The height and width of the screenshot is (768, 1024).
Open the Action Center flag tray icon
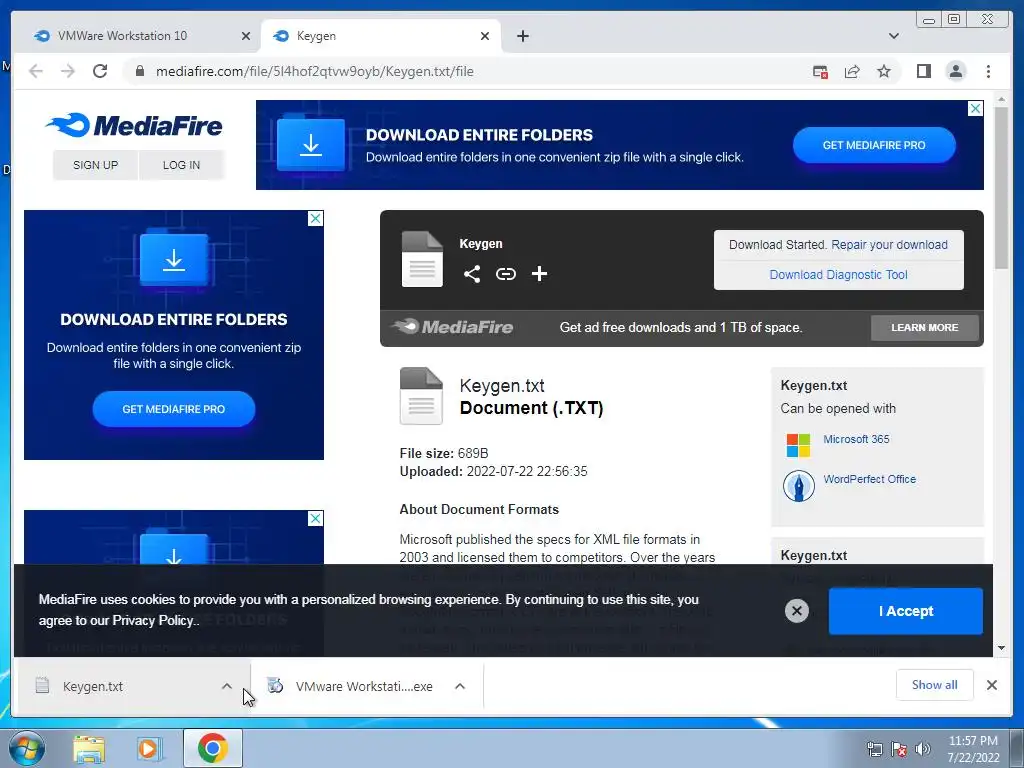click(899, 749)
